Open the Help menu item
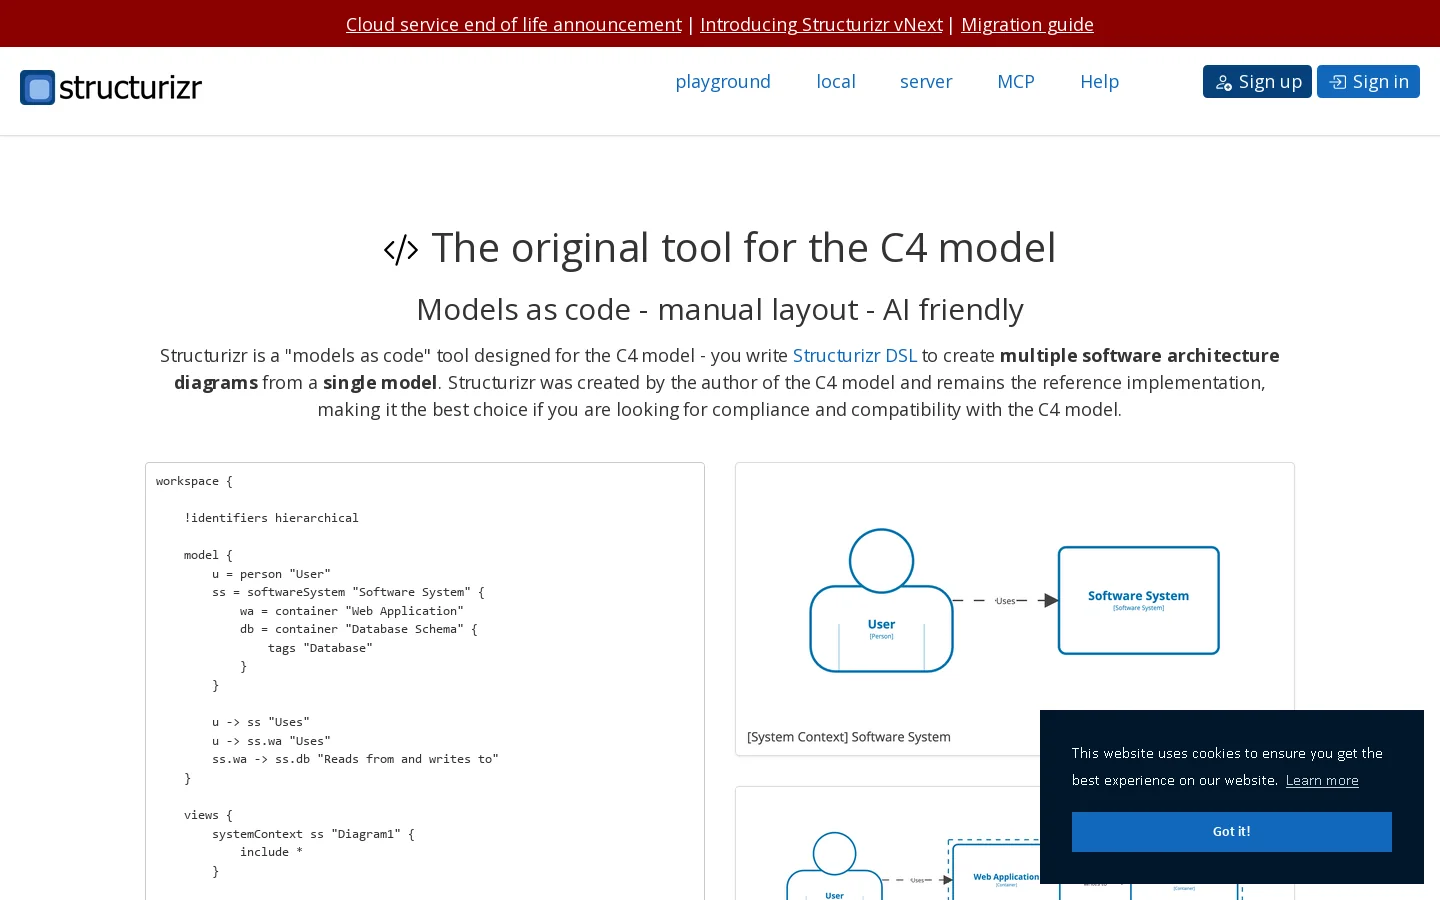 (1099, 82)
